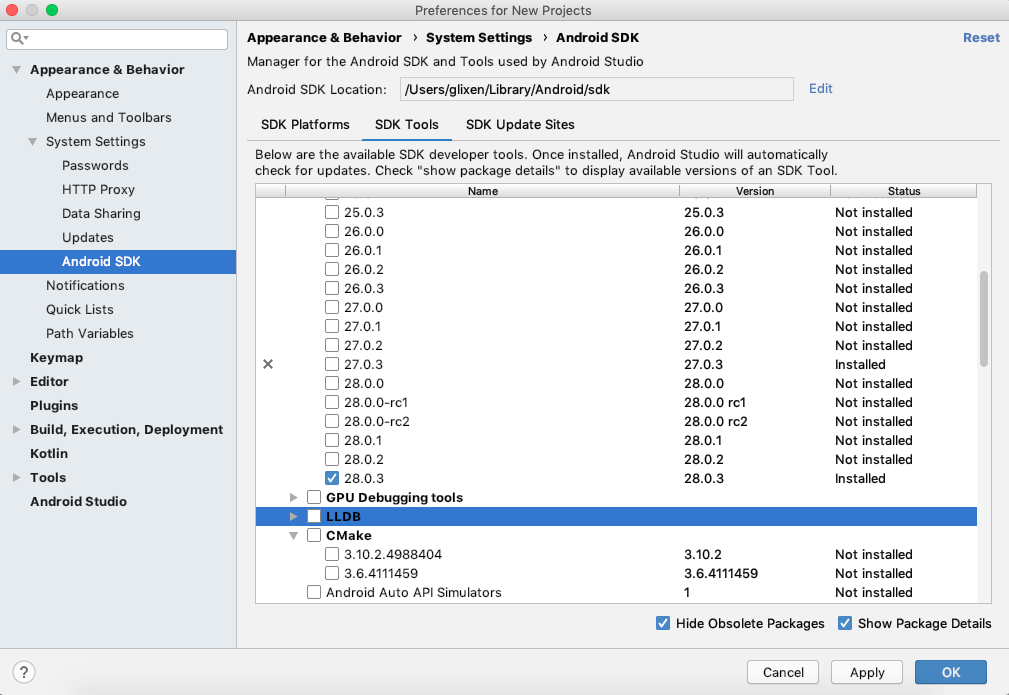Open Keymap settings
Image resolution: width=1009 pixels, height=695 pixels.
click(x=57, y=358)
